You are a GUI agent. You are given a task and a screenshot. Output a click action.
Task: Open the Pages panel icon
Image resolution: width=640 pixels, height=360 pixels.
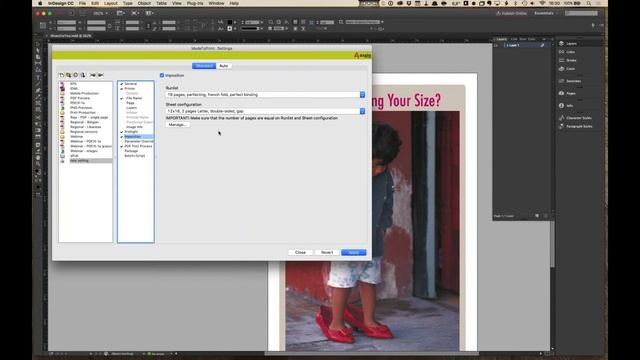point(562,93)
